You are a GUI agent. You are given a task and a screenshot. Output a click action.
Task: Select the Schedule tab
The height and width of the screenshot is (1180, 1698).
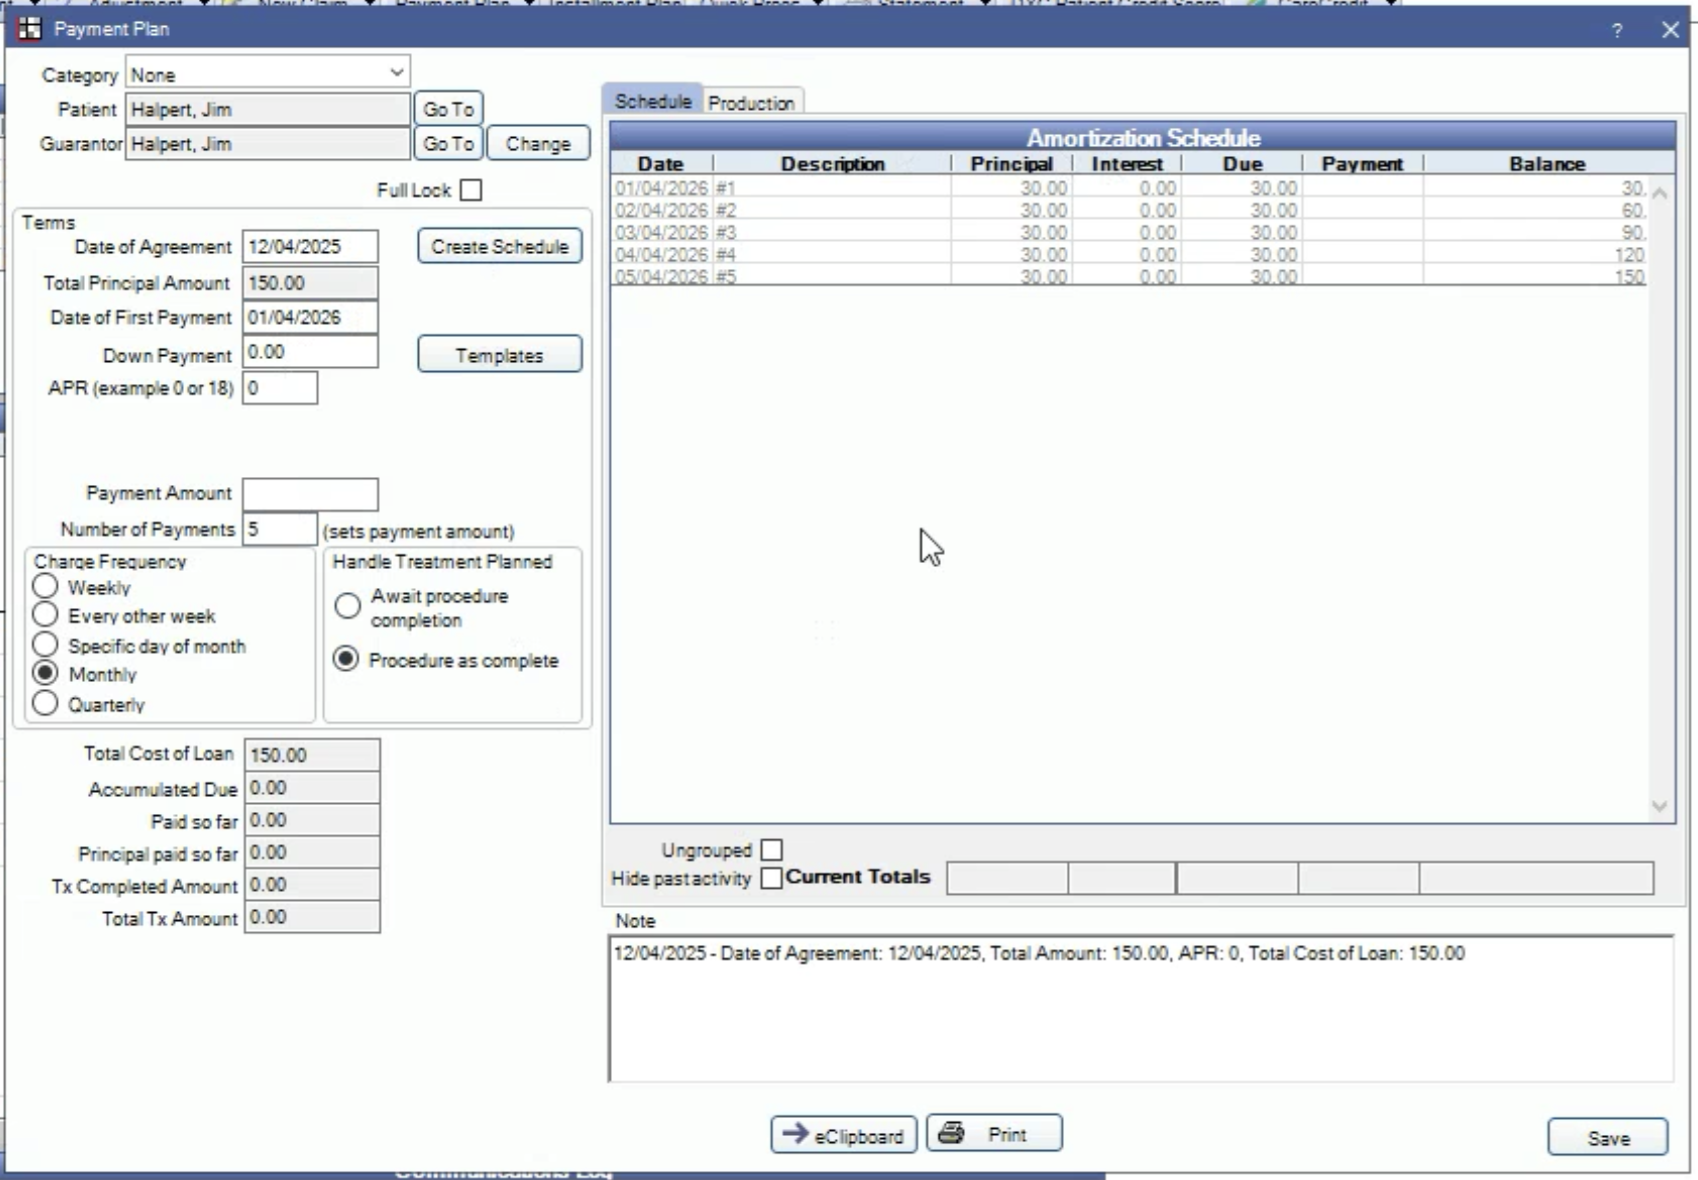[652, 102]
